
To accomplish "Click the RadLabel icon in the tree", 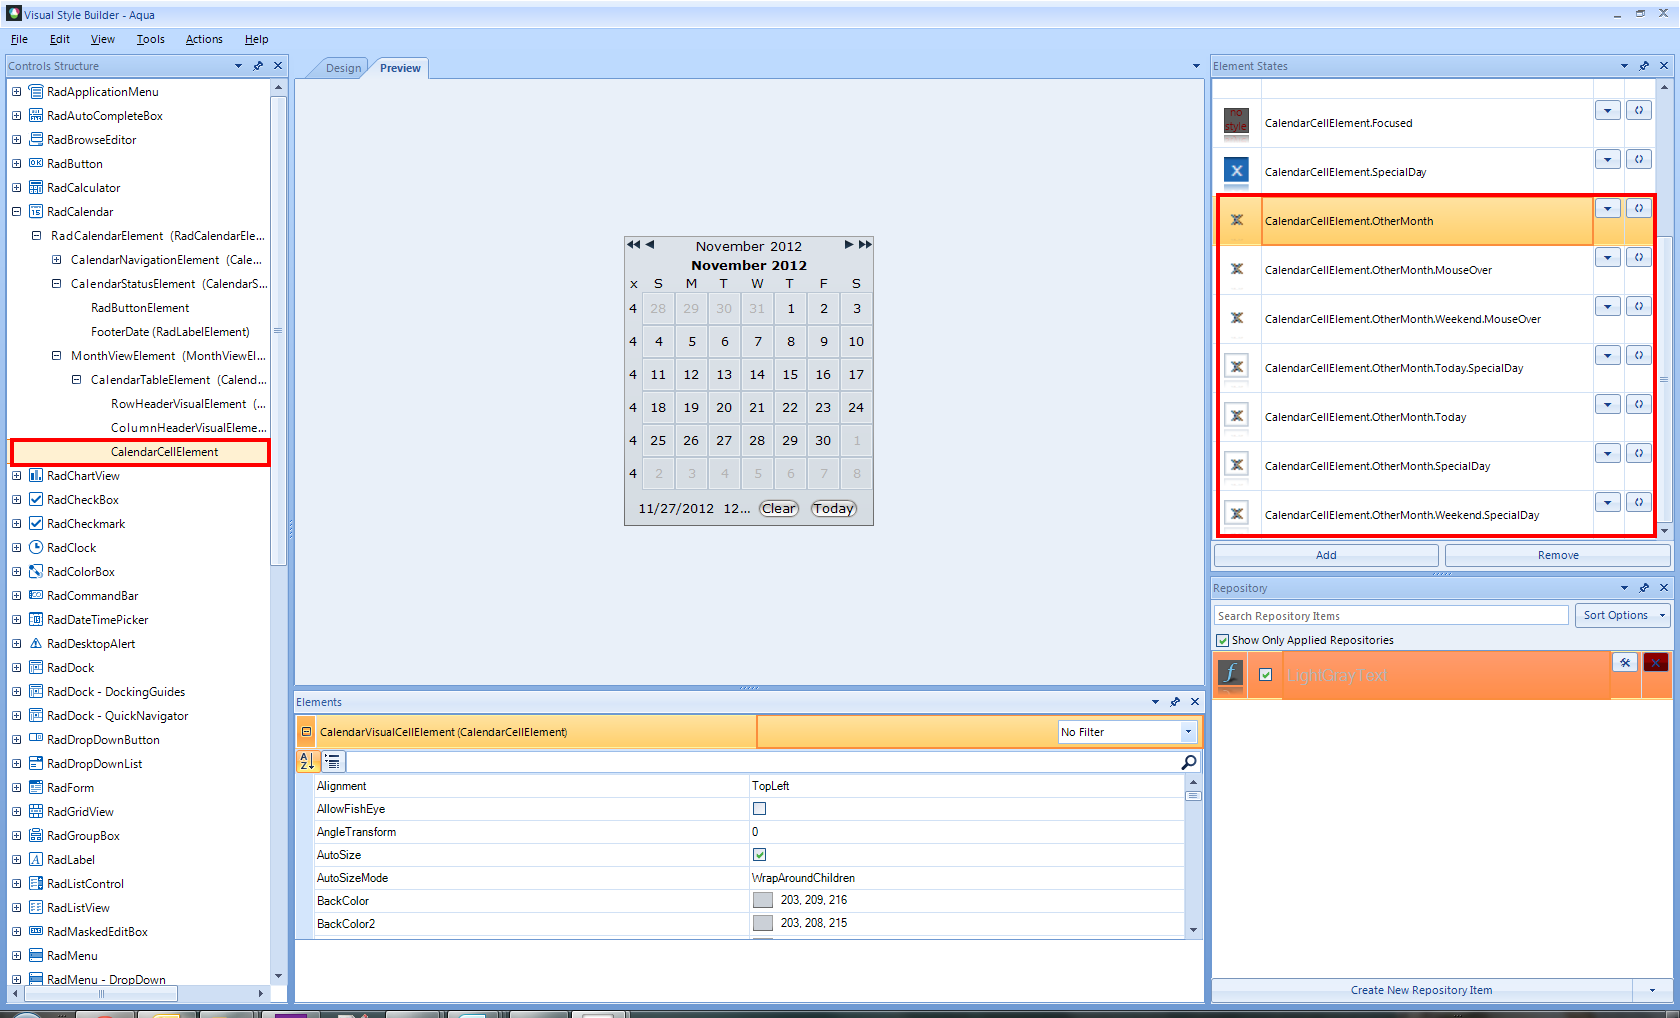I will pos(36,859).
